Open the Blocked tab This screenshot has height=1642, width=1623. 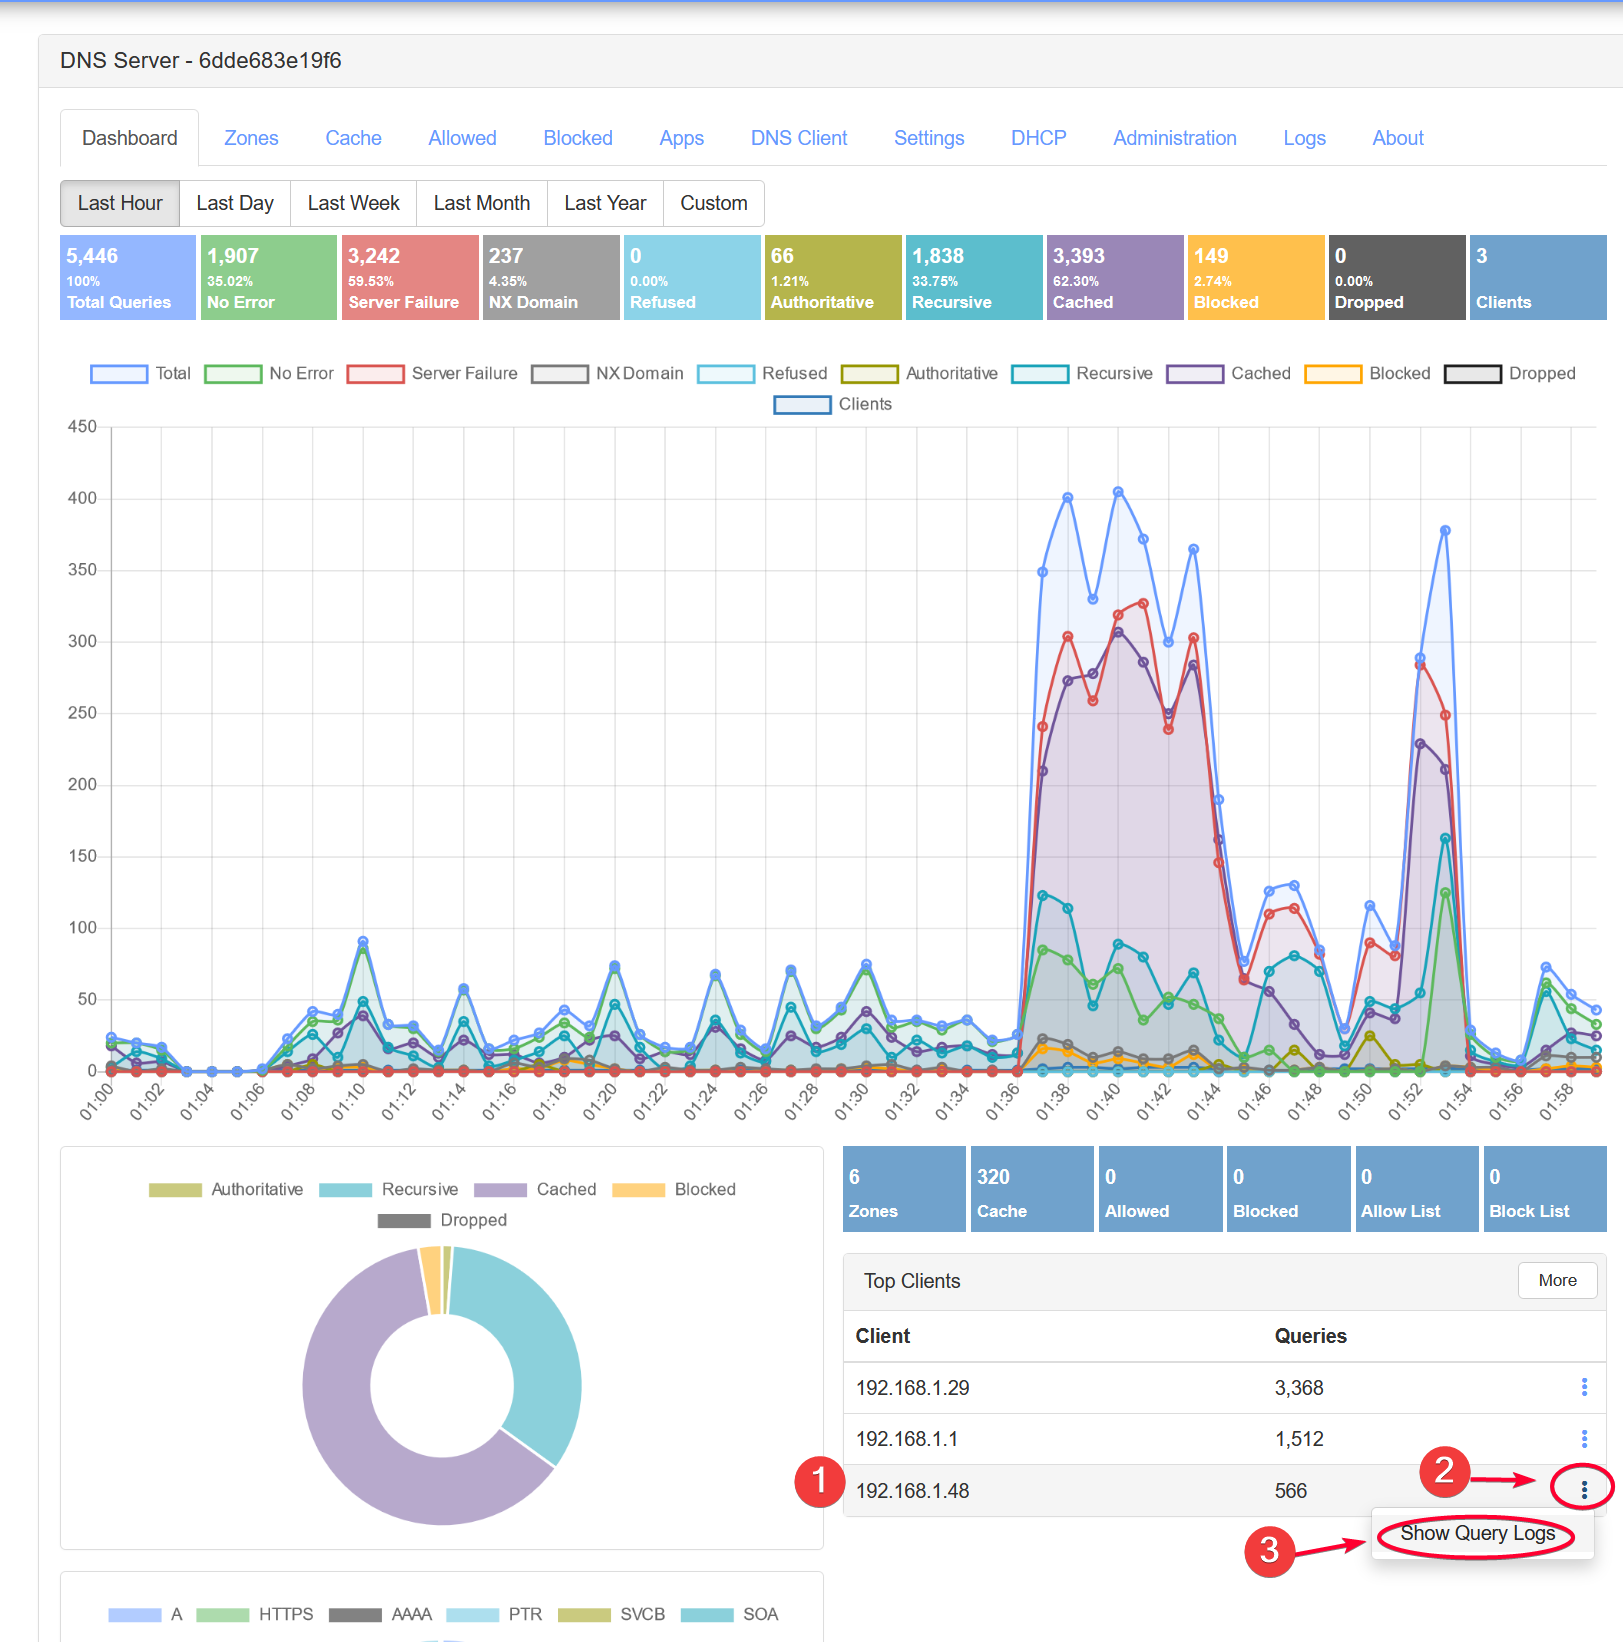[578, 138]
